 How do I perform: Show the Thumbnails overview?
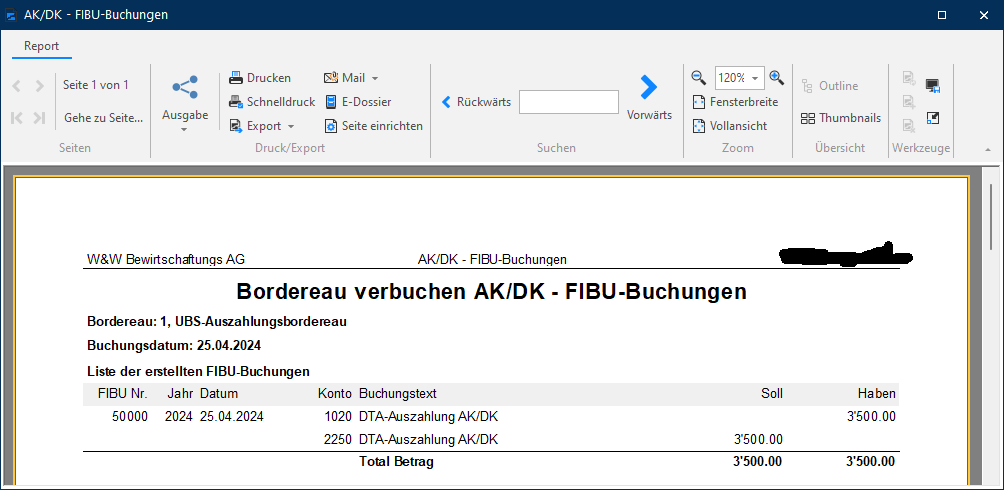point(841,118)
